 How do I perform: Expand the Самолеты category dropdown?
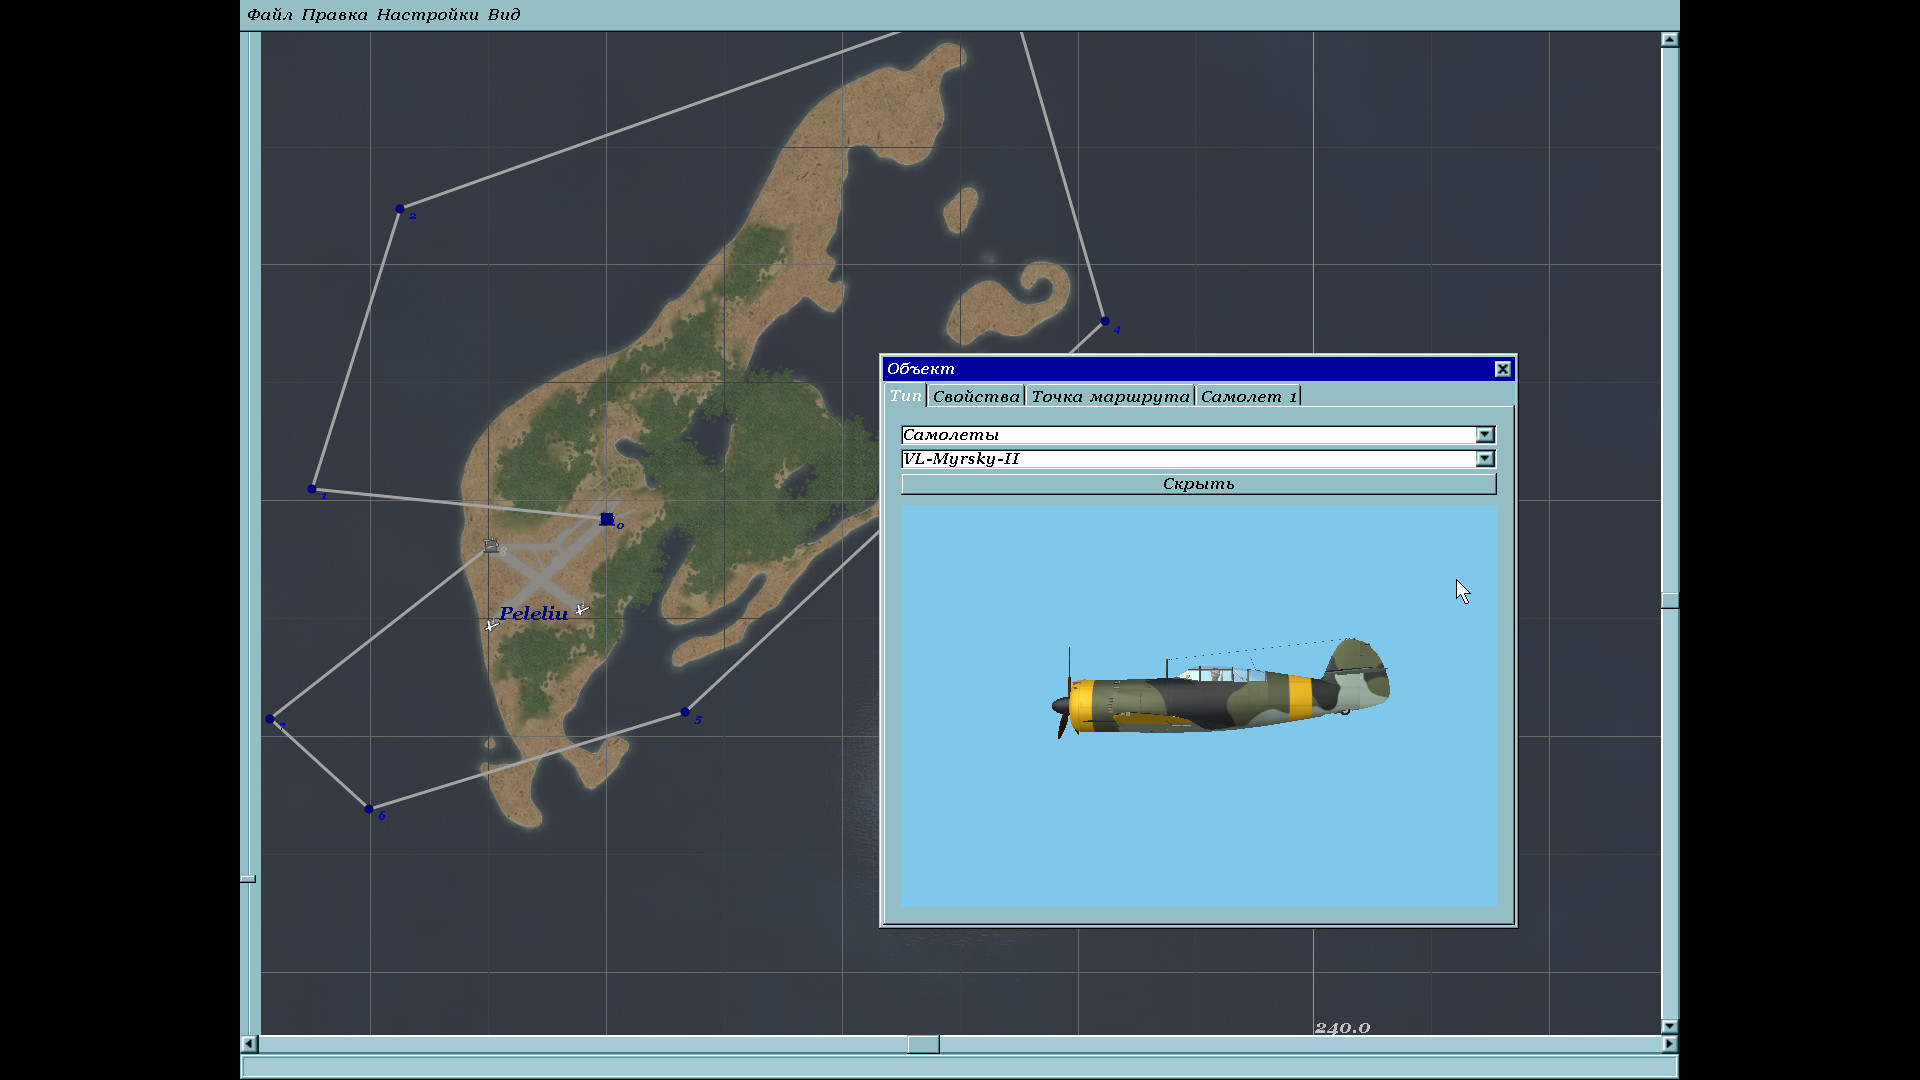[1485, 435]
